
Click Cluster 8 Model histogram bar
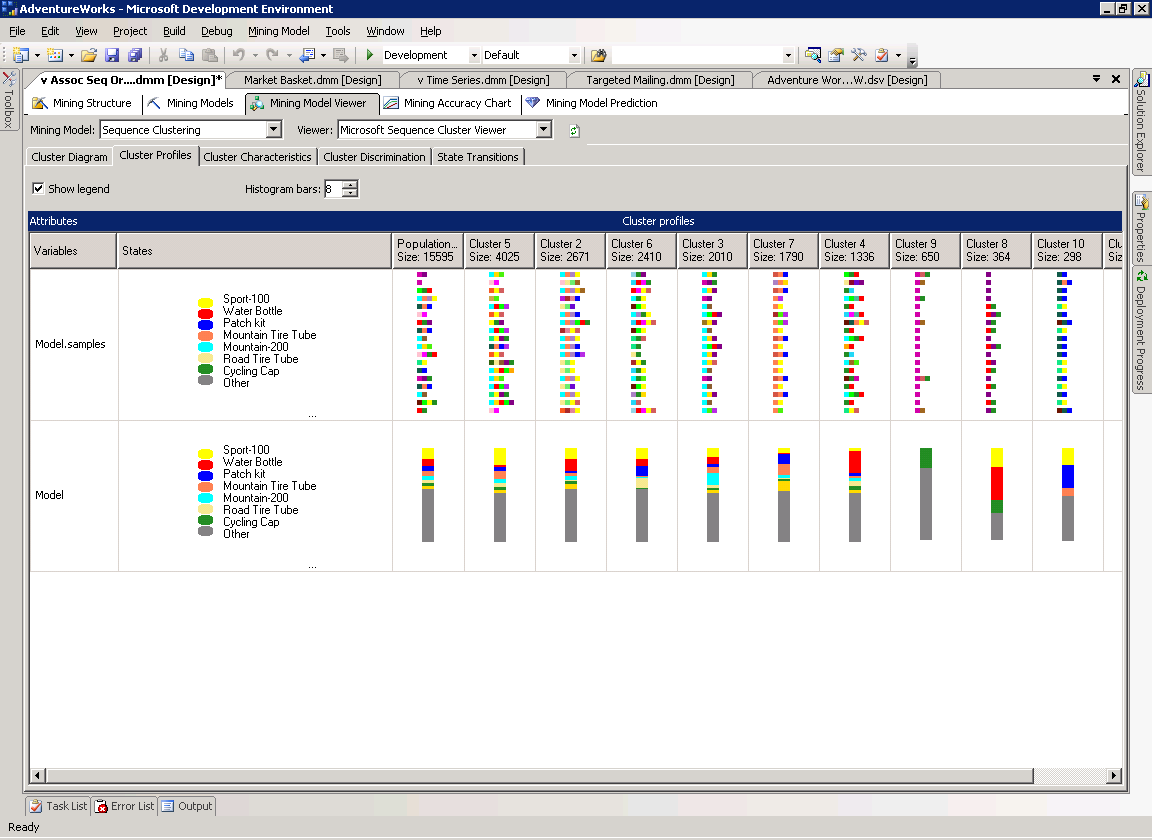coord(997,494)
